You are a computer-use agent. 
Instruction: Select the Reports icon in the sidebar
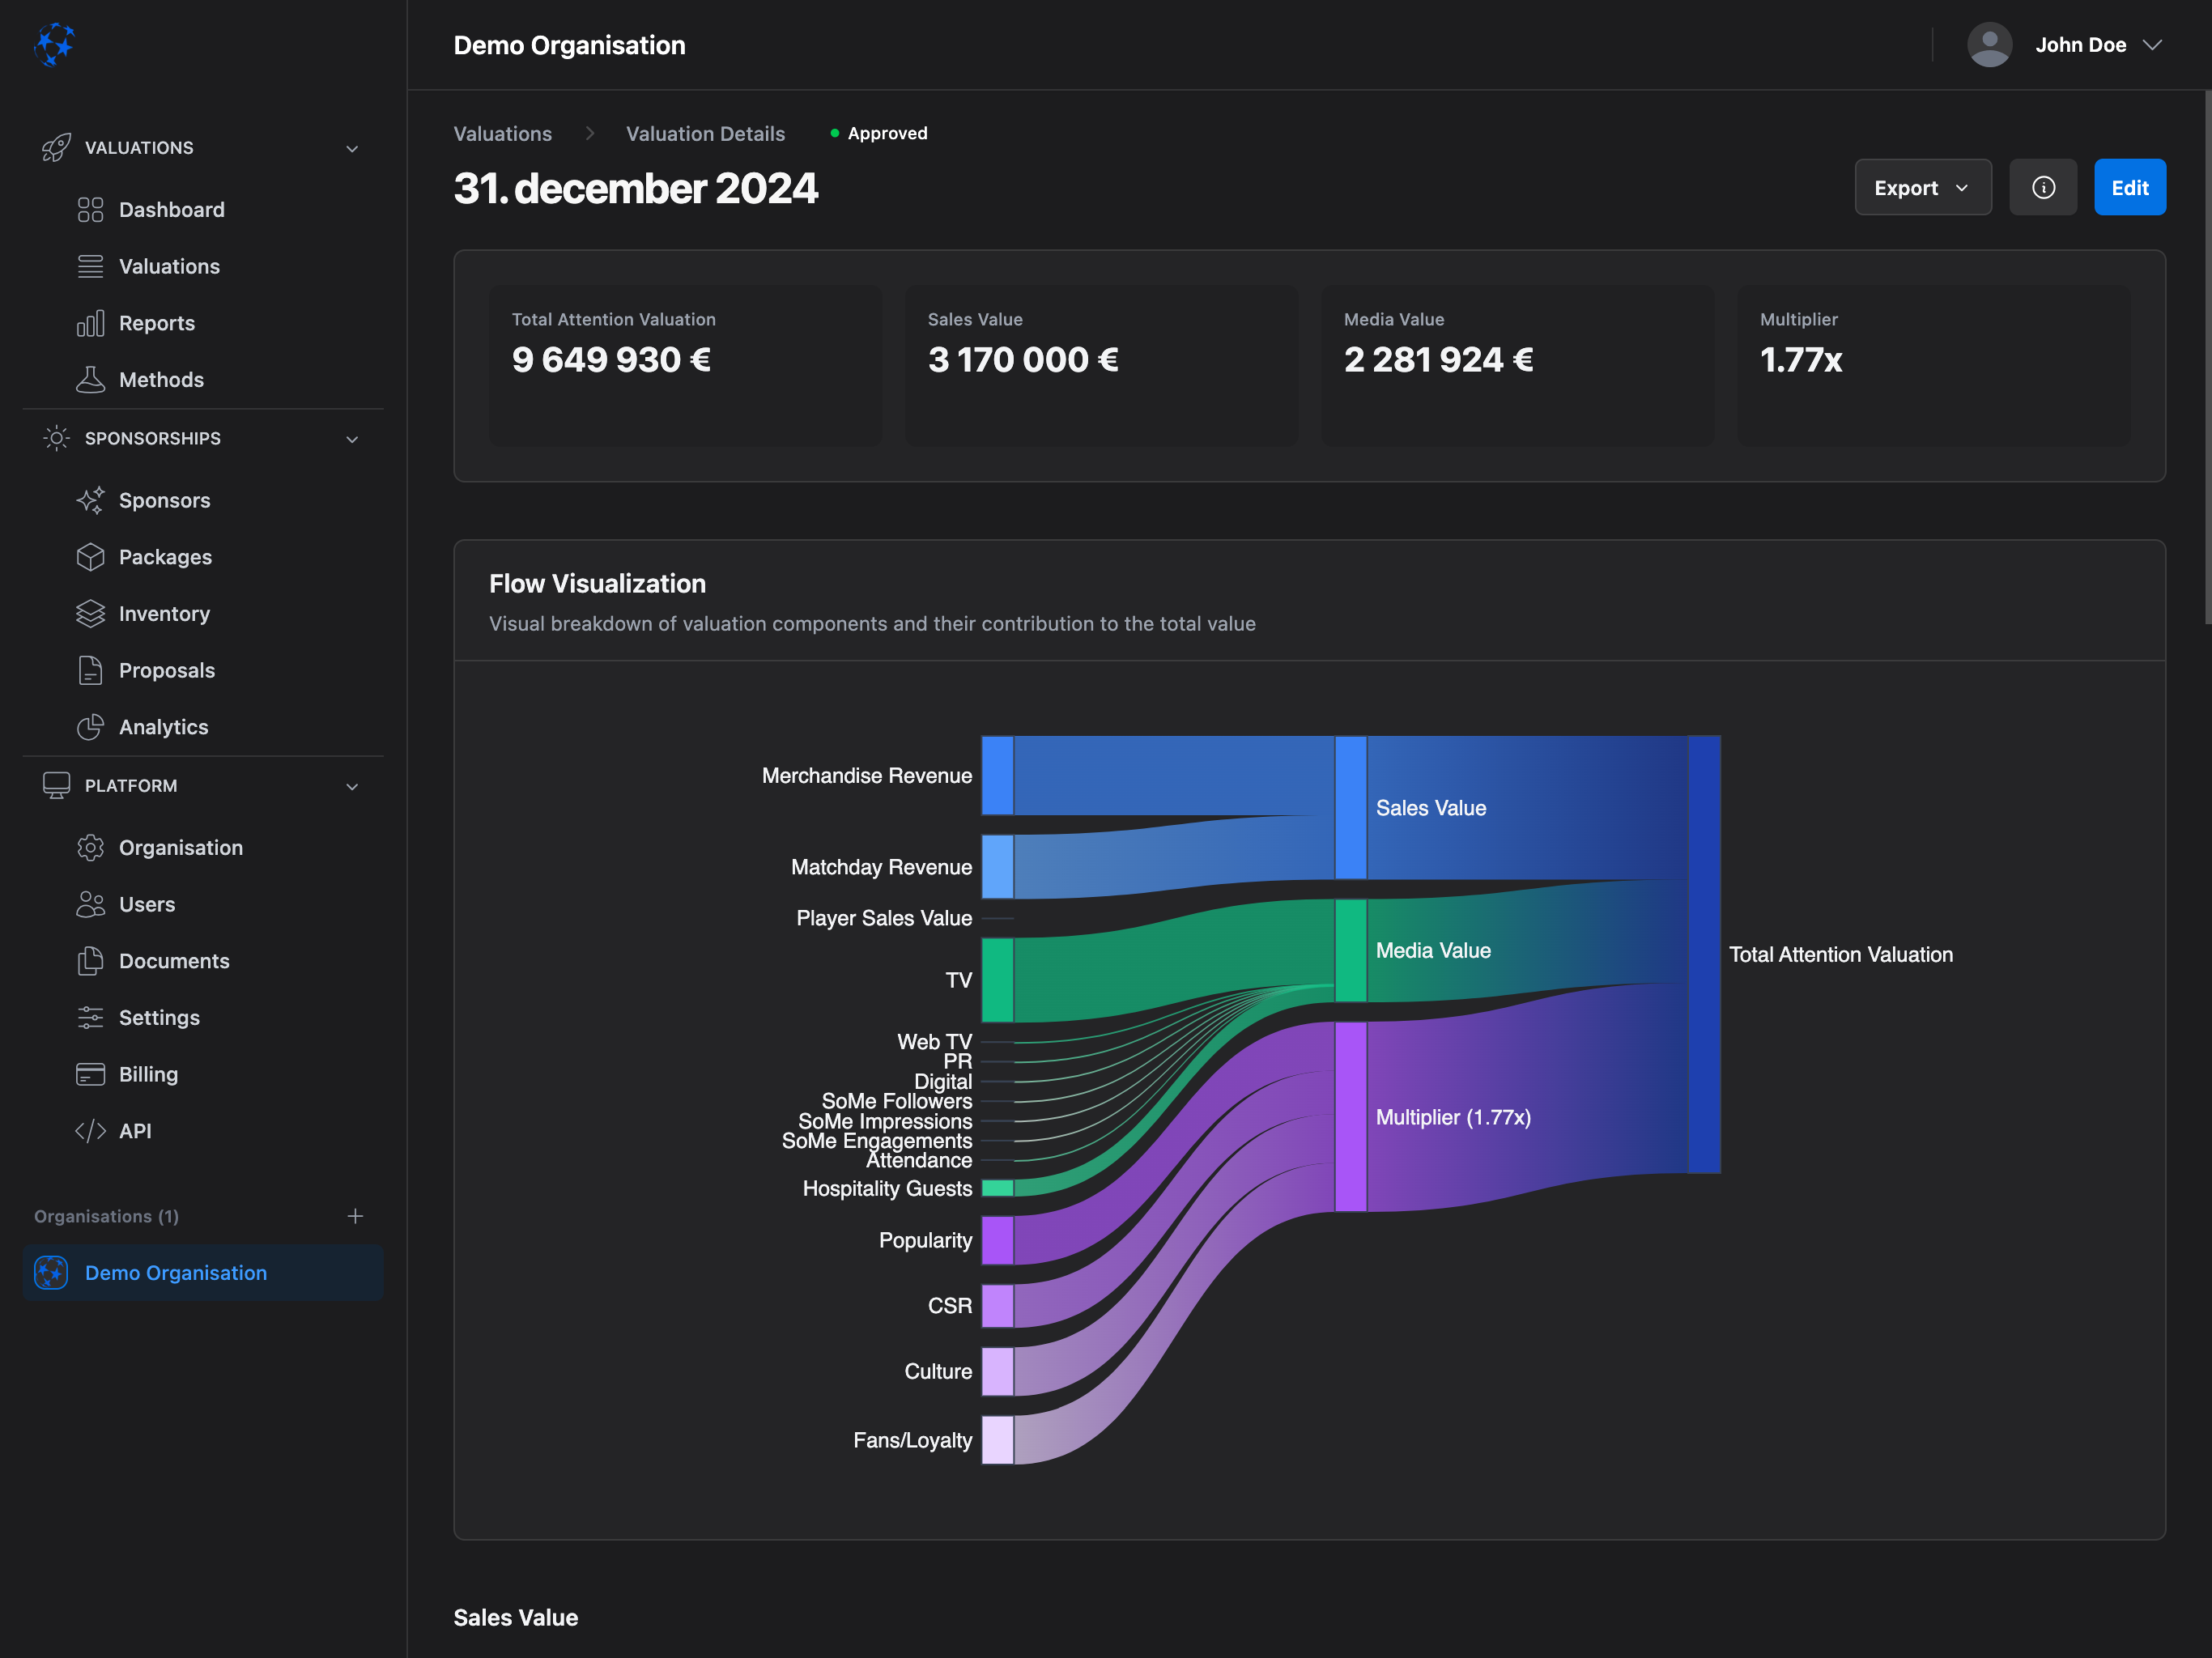[90, 322]
